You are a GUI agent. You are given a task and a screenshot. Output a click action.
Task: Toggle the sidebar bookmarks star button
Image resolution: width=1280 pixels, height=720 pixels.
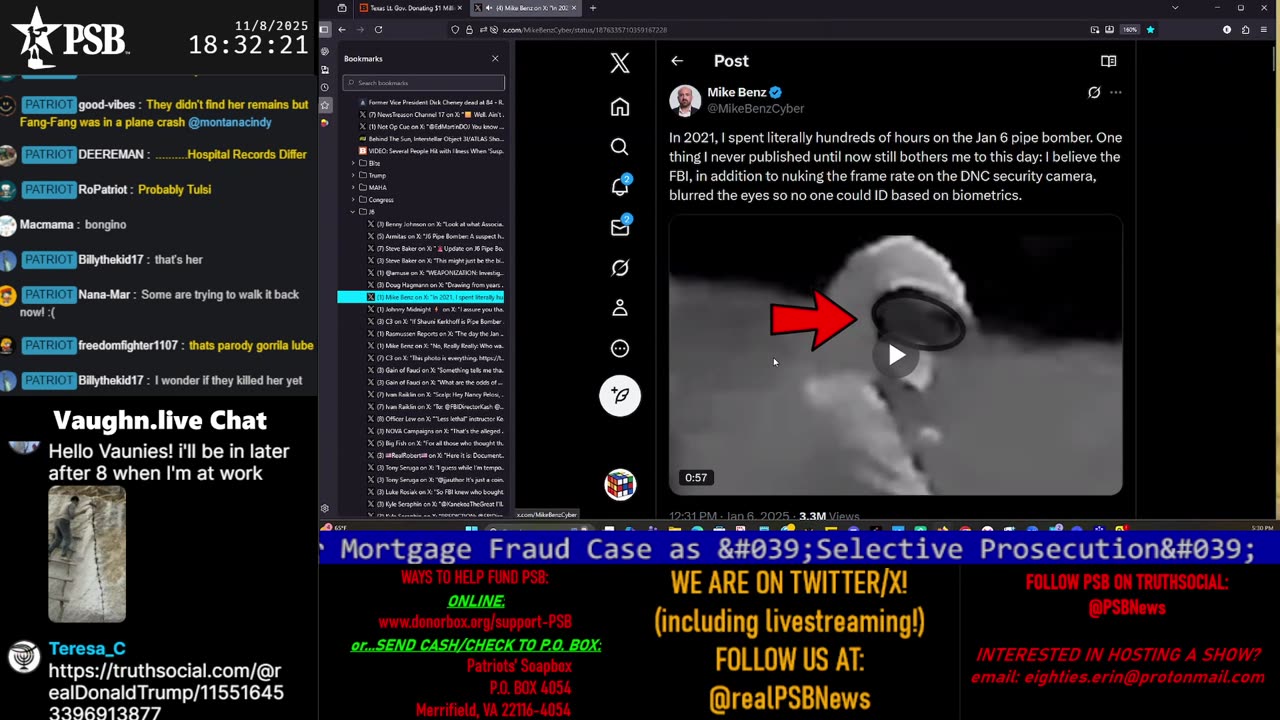[324, 105]
